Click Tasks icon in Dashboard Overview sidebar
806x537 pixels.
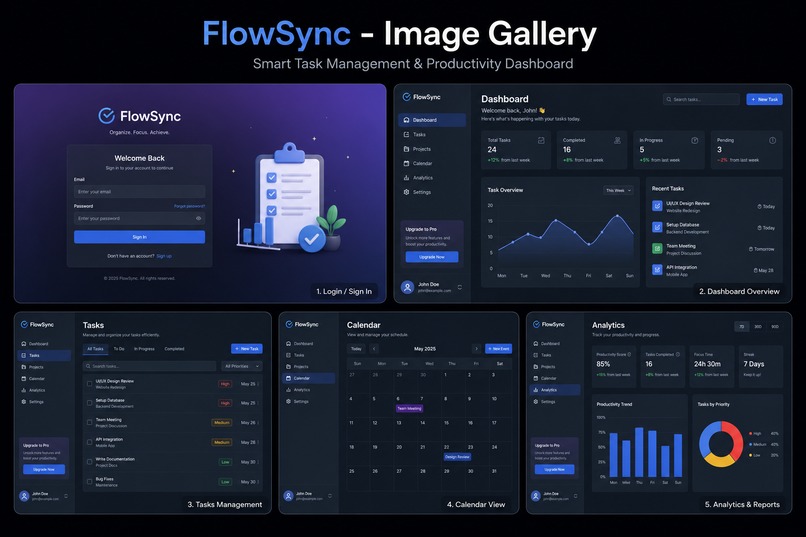point(407,134)
